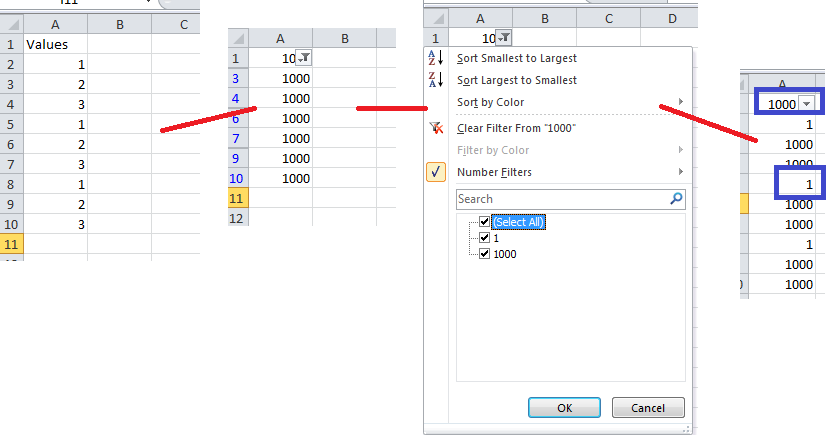
Task: Click value 2 in first sheet row 6
Action: (x=56, y=144)
